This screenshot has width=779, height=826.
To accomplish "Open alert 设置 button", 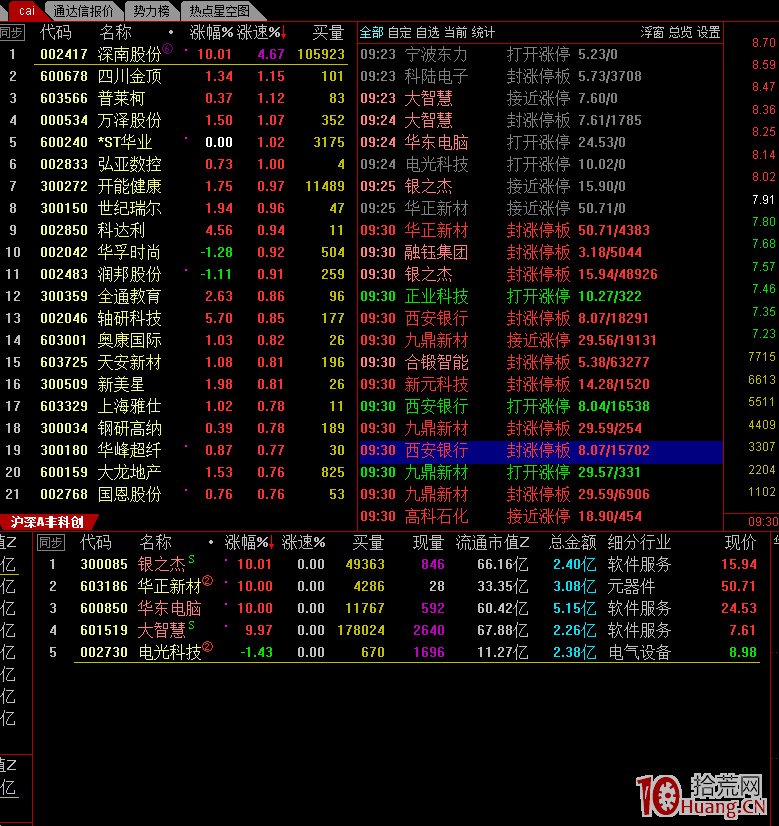I will (x=708, y=33).
